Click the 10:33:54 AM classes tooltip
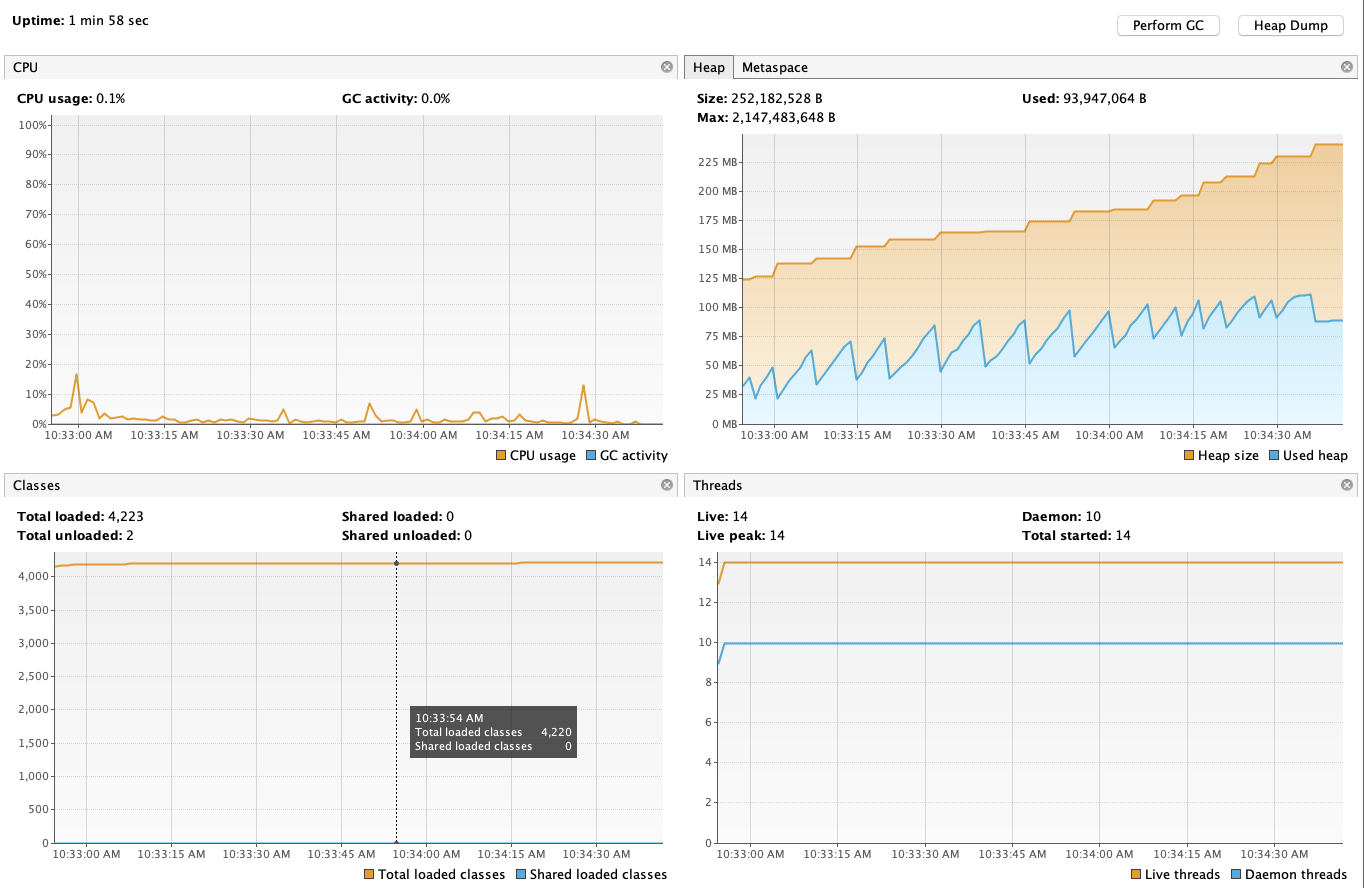Screen dimensions: 1364x888 pos(493,732)
